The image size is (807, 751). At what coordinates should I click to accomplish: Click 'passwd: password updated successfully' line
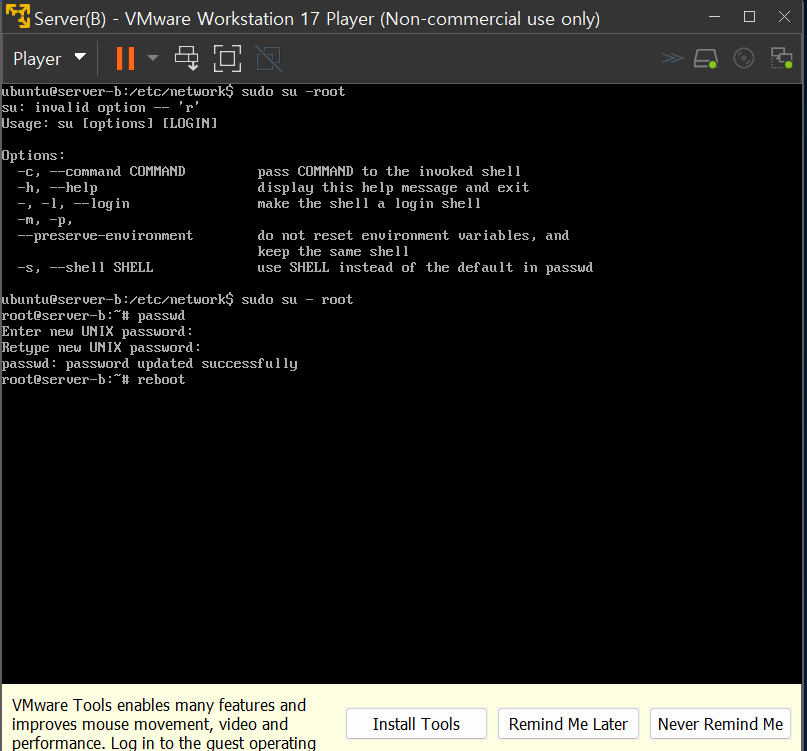point(149,364)
